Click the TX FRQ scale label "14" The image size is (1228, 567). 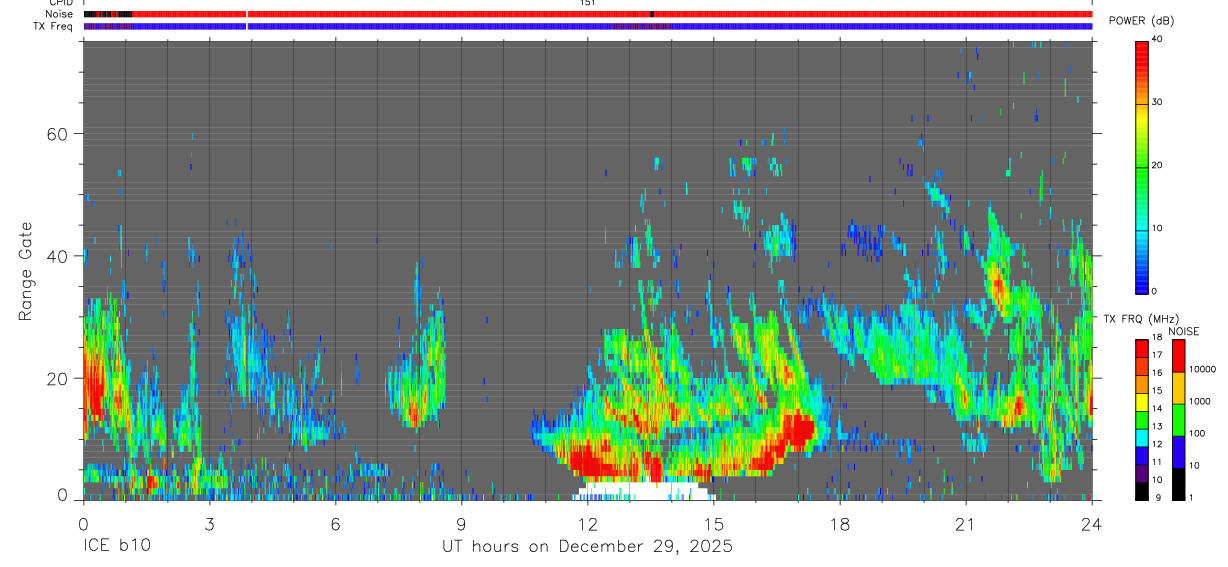click(1158, 408)
